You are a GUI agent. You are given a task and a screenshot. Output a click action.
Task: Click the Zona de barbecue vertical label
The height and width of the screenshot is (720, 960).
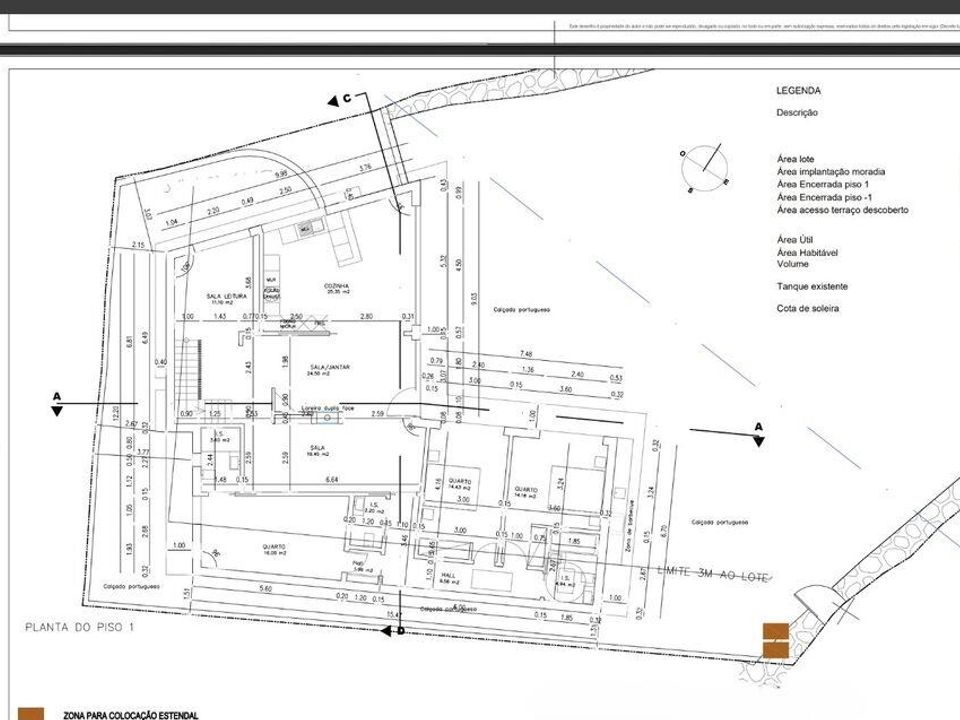[x=628, y=525]
